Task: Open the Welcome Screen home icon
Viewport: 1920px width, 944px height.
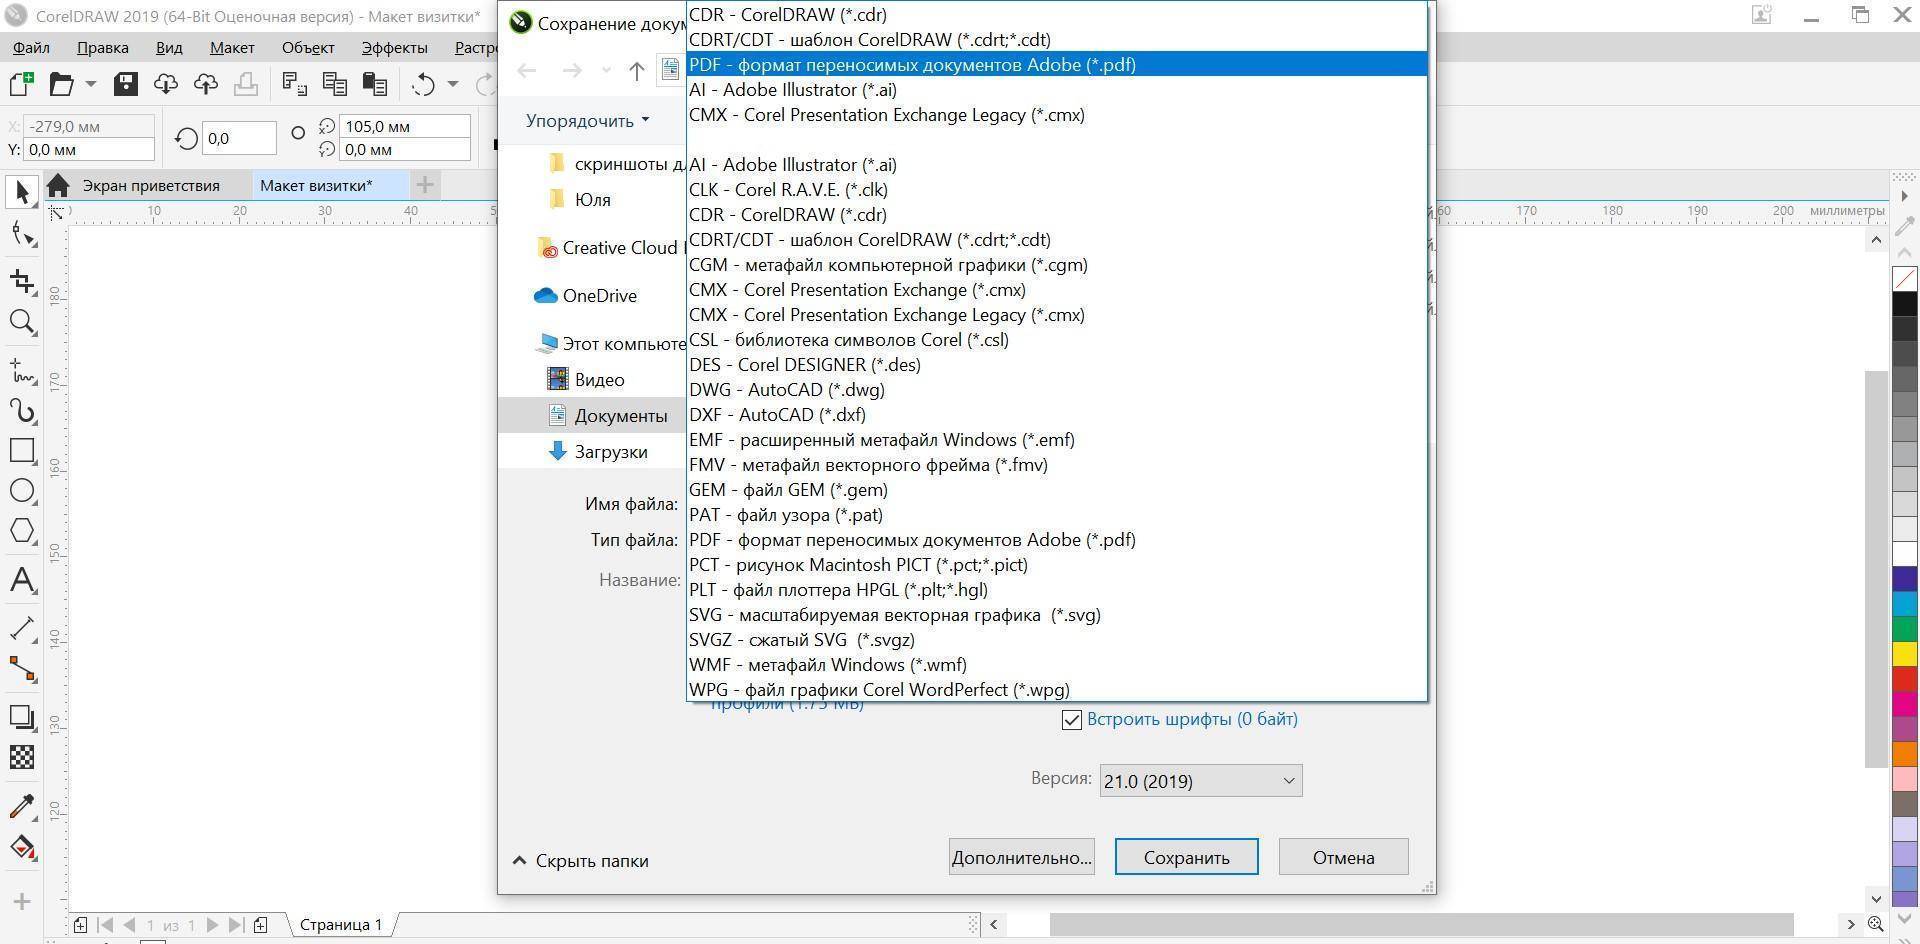Action: [58, 185]
